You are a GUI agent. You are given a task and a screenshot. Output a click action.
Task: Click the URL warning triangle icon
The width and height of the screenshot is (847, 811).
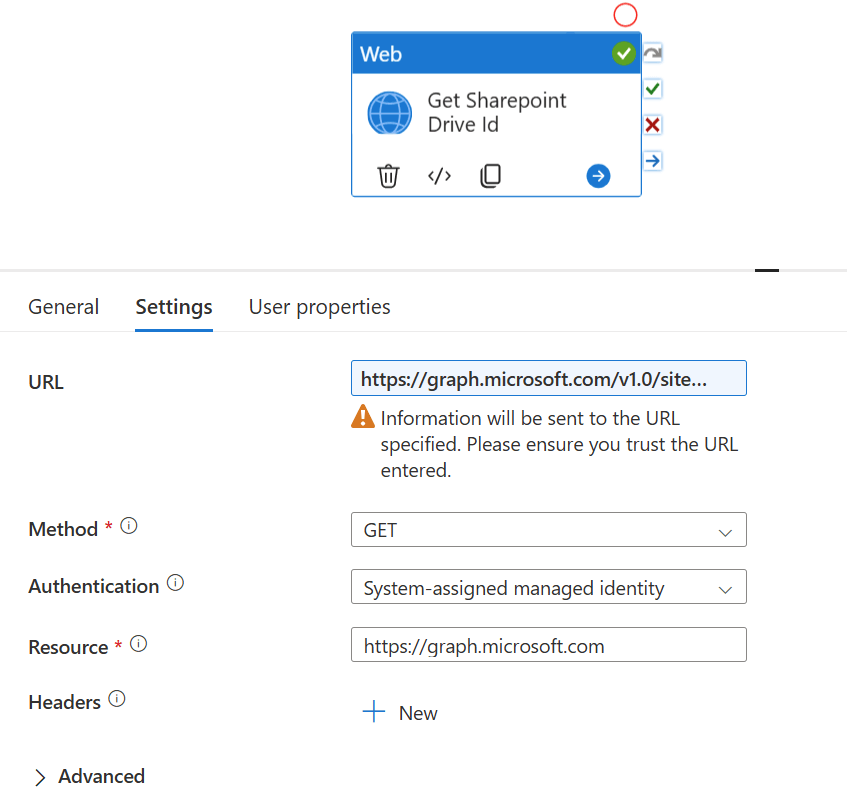362,417
